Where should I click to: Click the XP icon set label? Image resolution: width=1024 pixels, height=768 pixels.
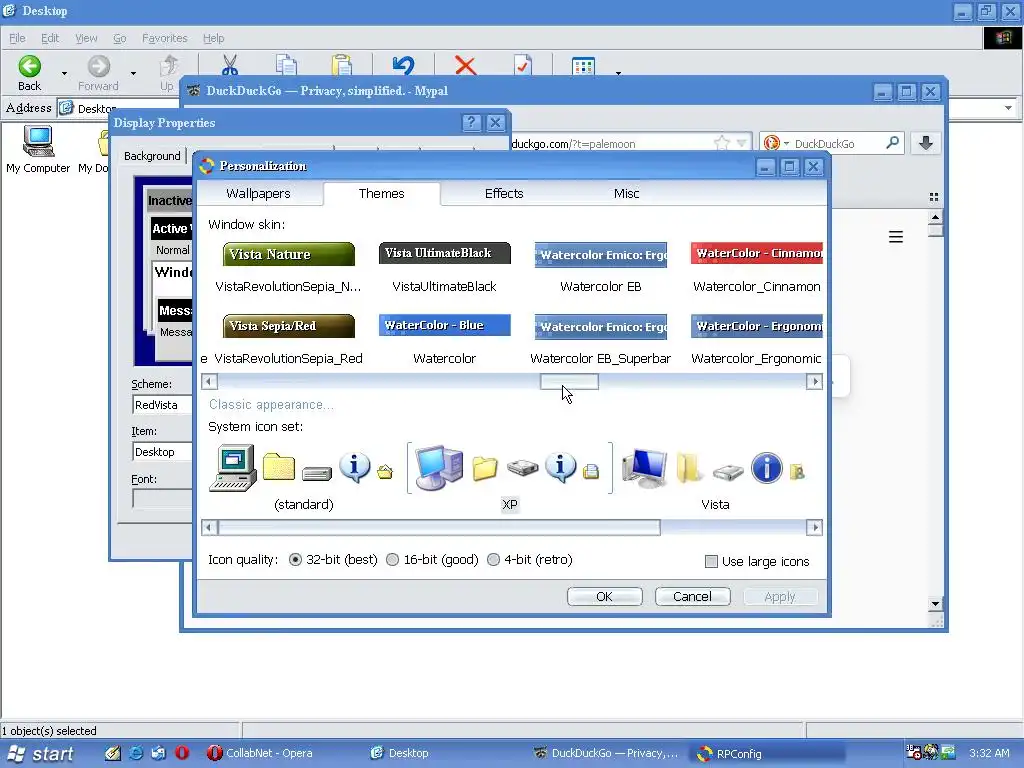click(509, 505)
